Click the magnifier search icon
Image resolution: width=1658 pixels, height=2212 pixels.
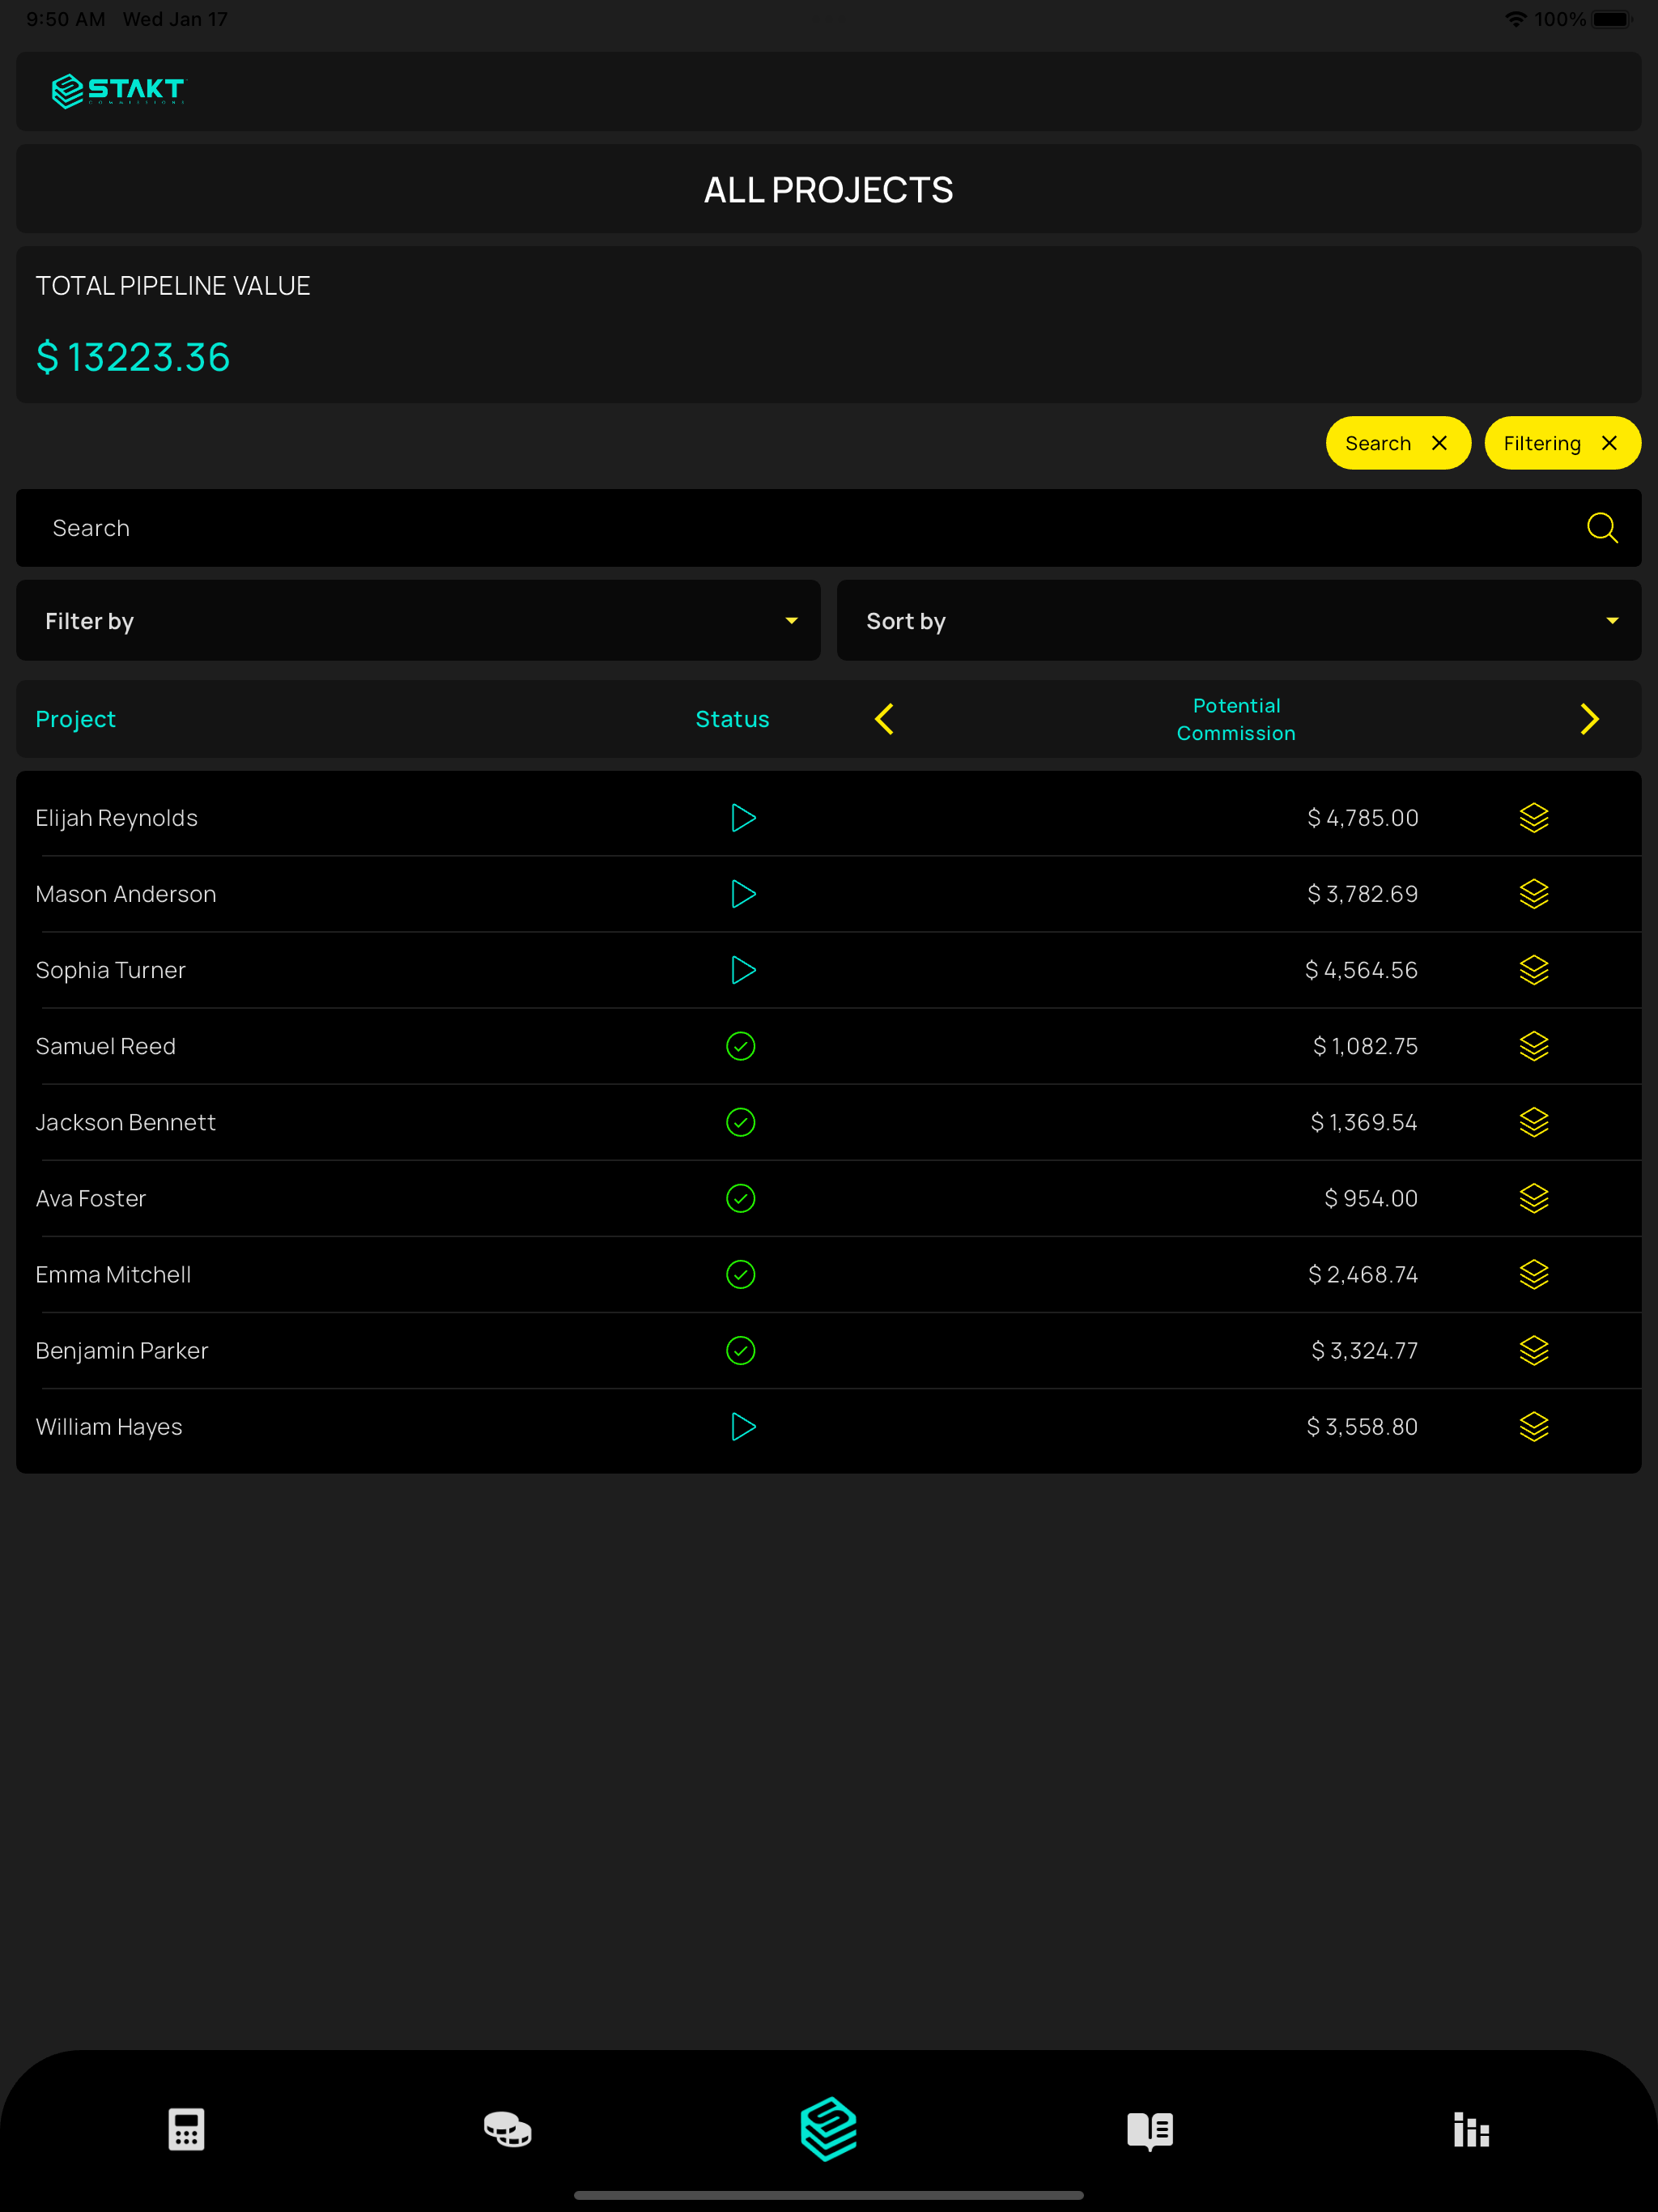click(1602, 528)
